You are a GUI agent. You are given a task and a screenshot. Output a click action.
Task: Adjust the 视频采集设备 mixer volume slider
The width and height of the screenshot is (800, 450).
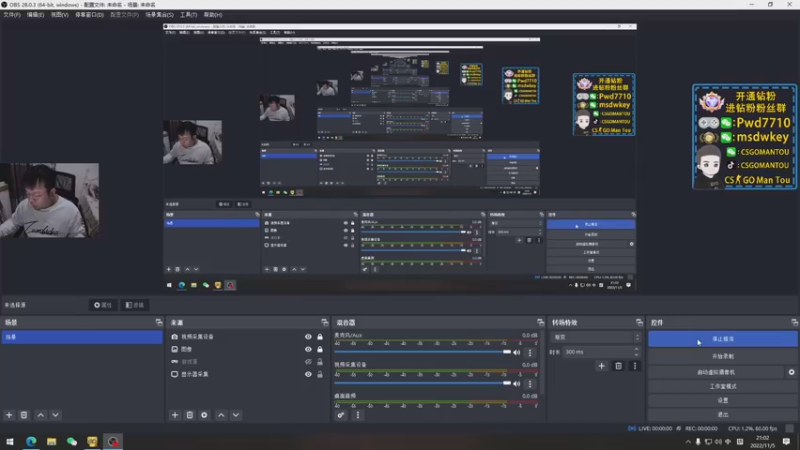click(422, 383)
